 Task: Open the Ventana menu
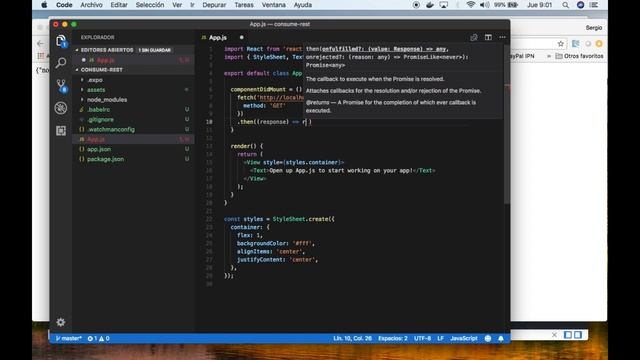click(x=273, y=5)
